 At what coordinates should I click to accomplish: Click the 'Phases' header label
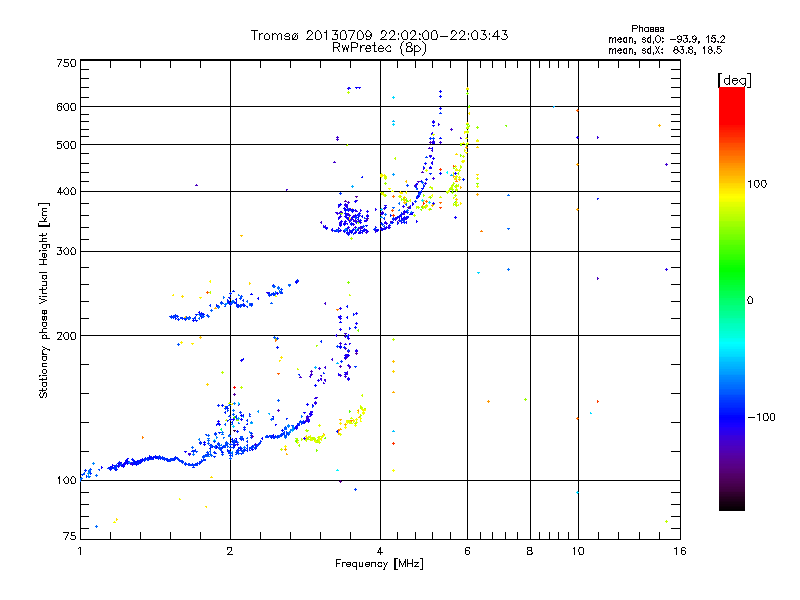[x=647, y=29]
